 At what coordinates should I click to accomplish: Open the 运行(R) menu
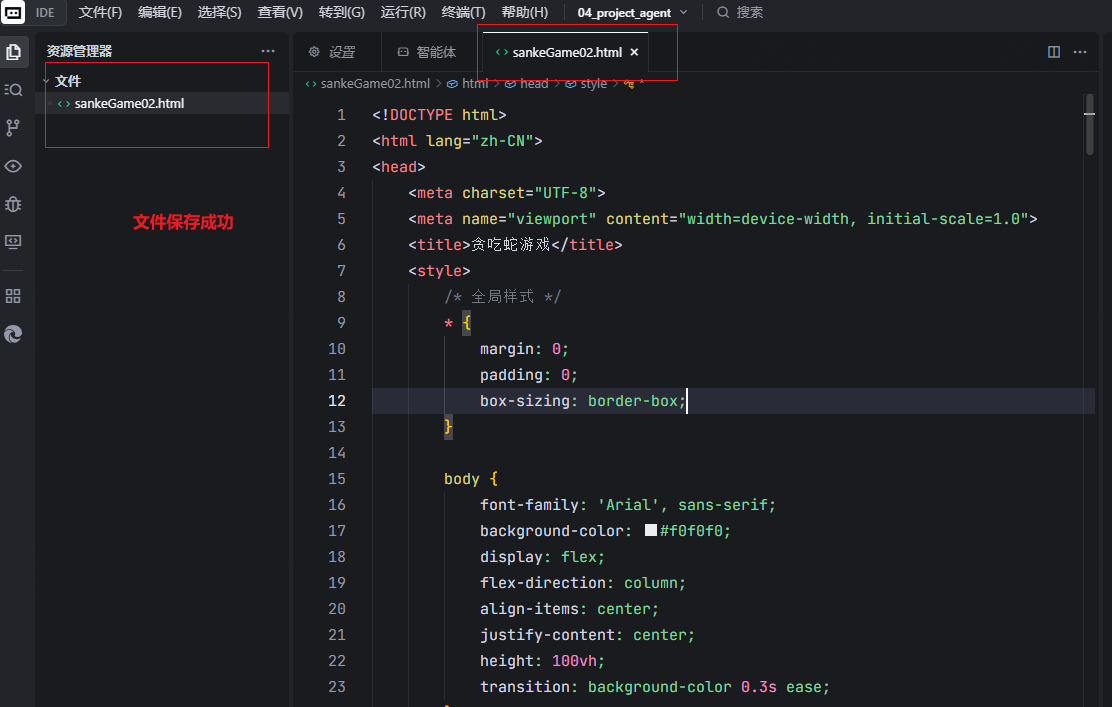[x=403, y=12]
